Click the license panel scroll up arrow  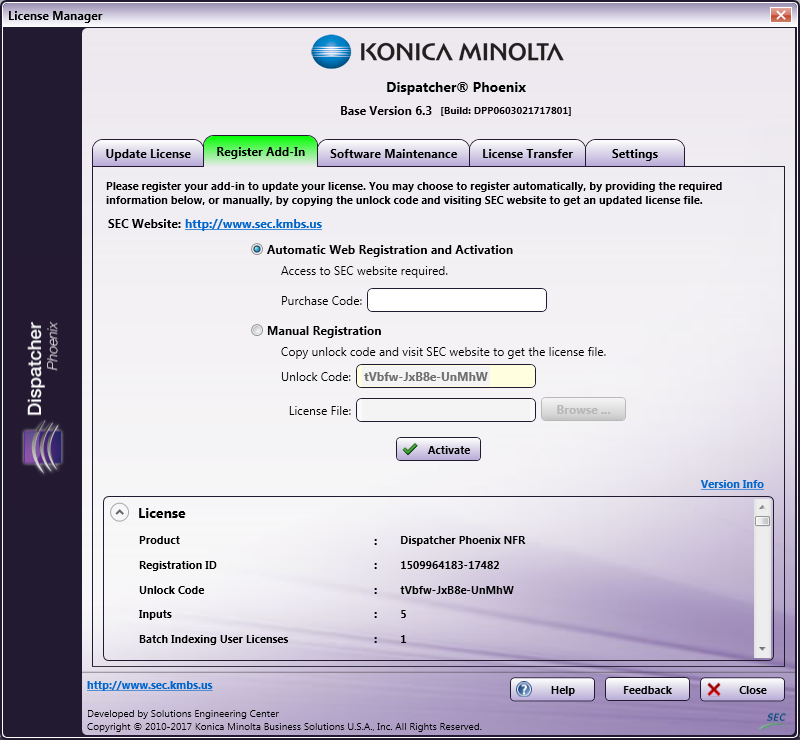(762, 507)
